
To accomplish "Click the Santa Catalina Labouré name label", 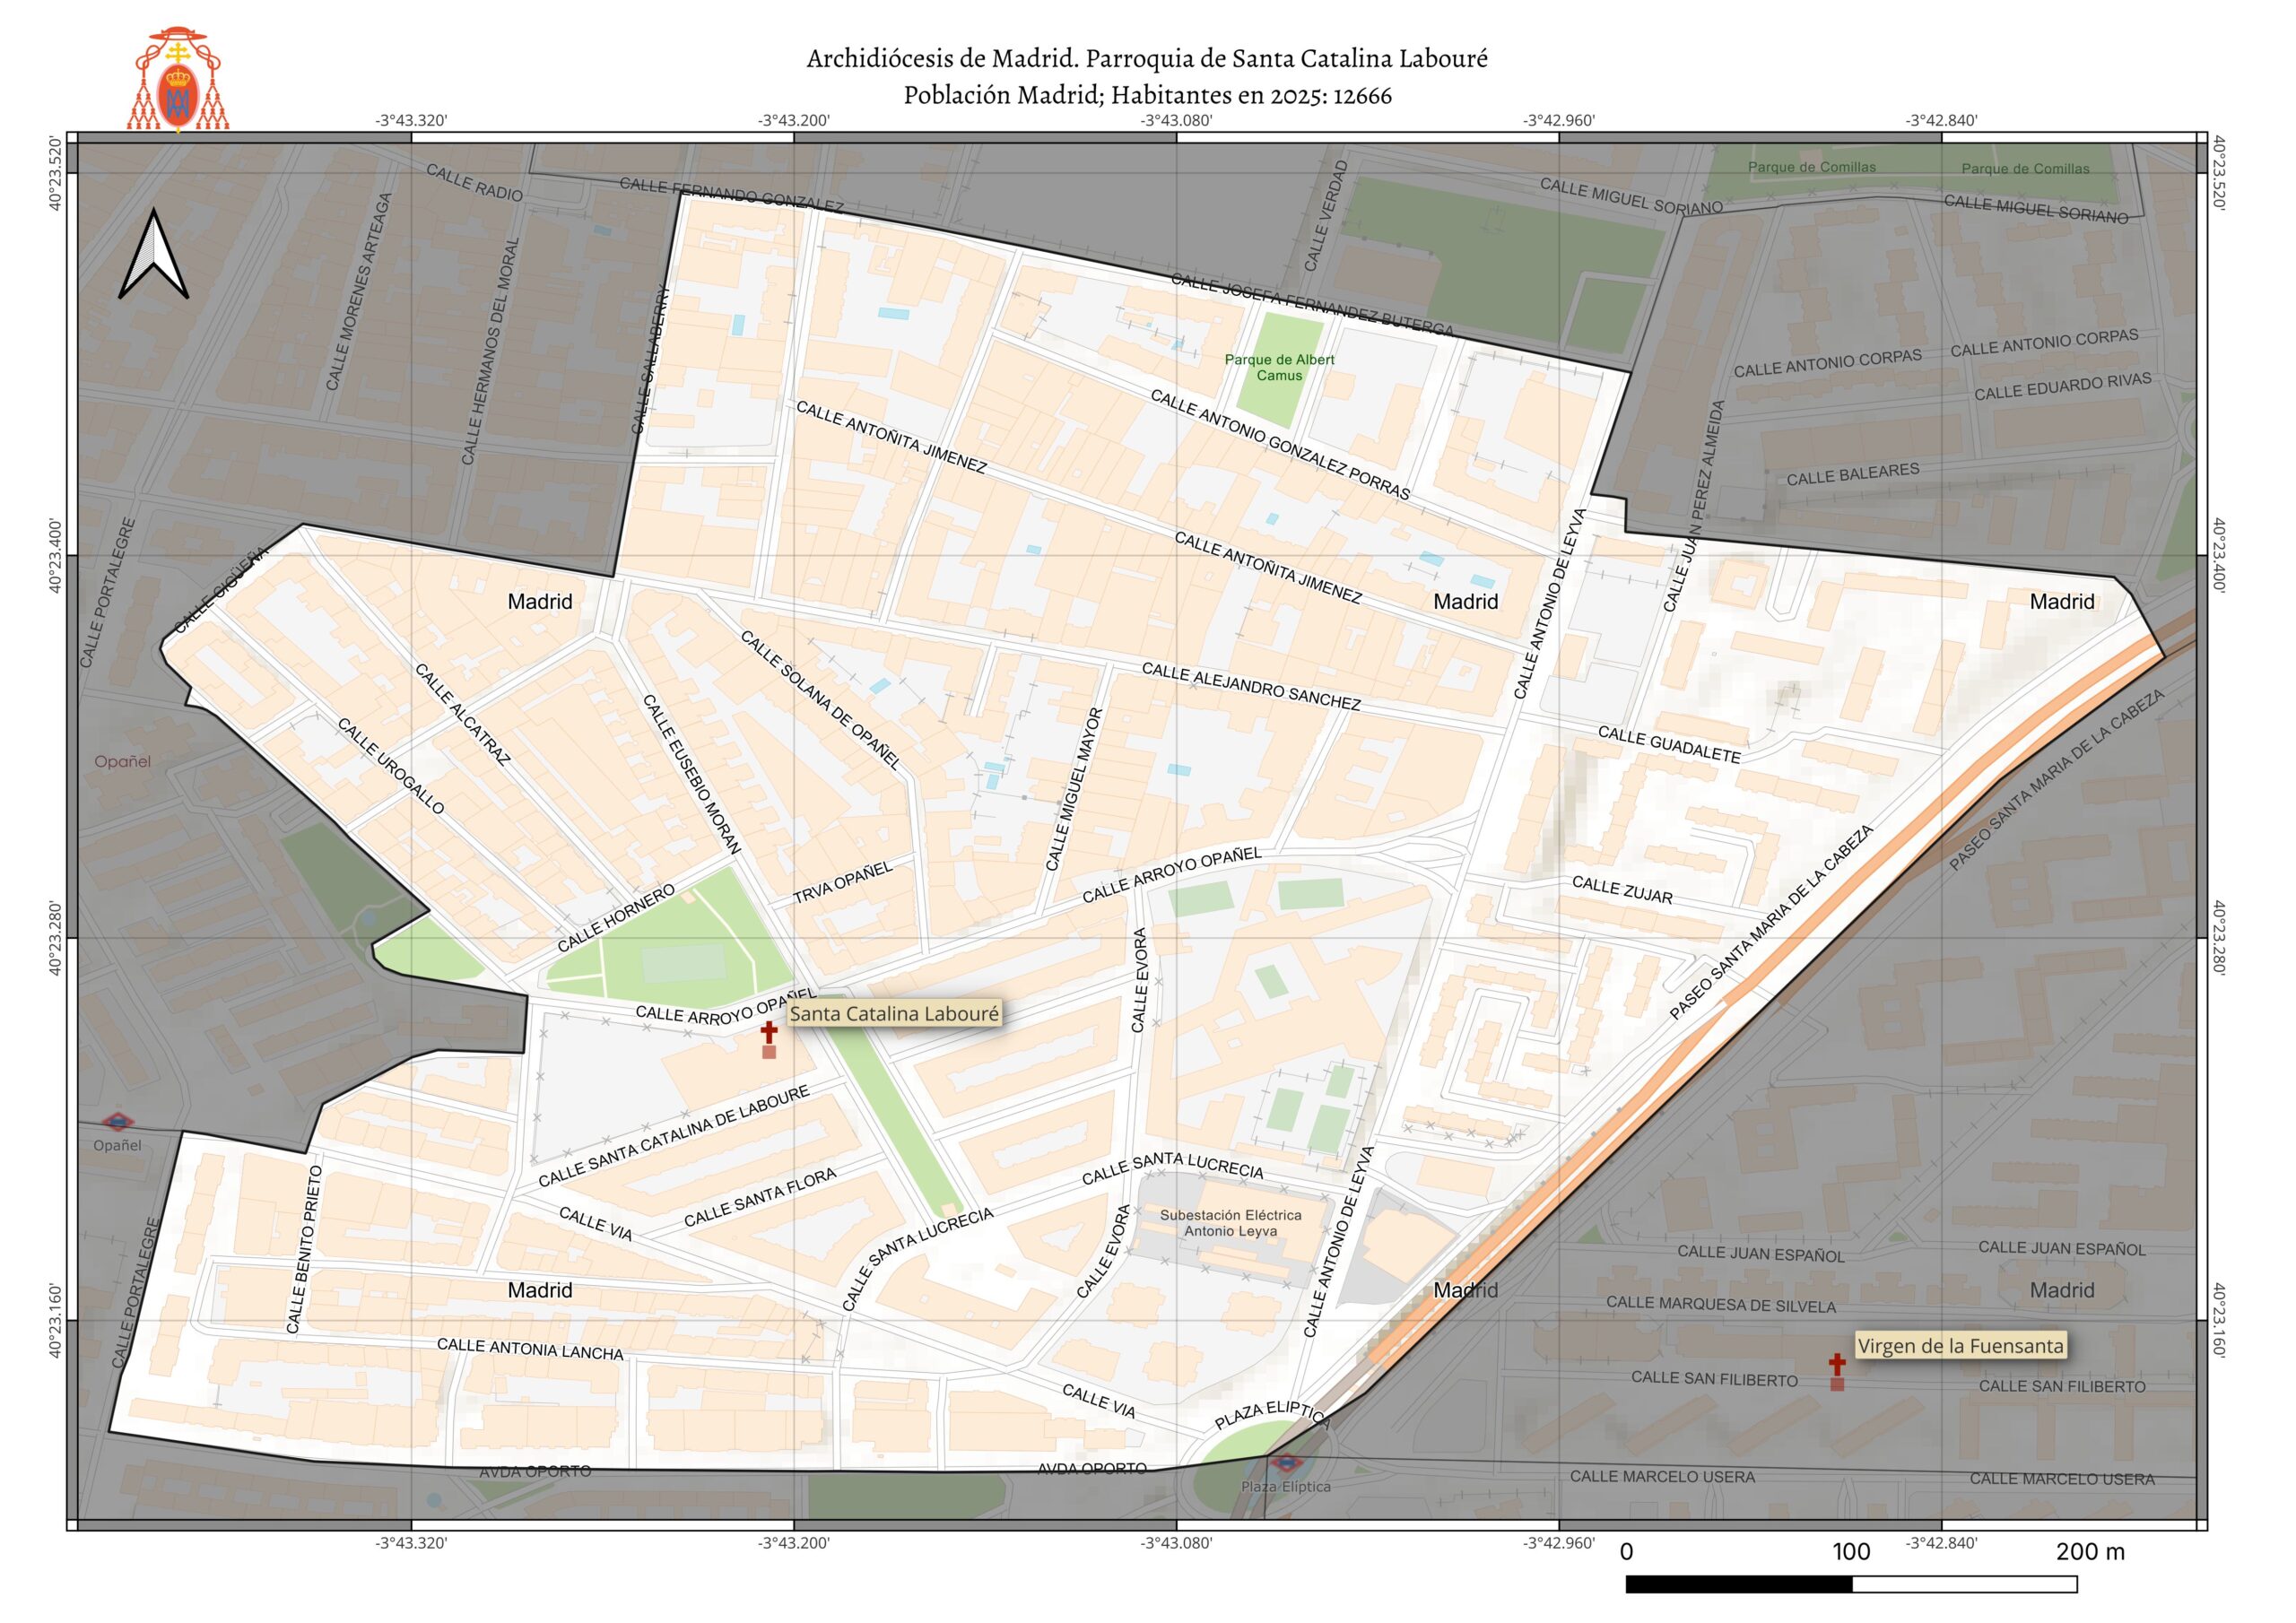I will pos(894,1014).
